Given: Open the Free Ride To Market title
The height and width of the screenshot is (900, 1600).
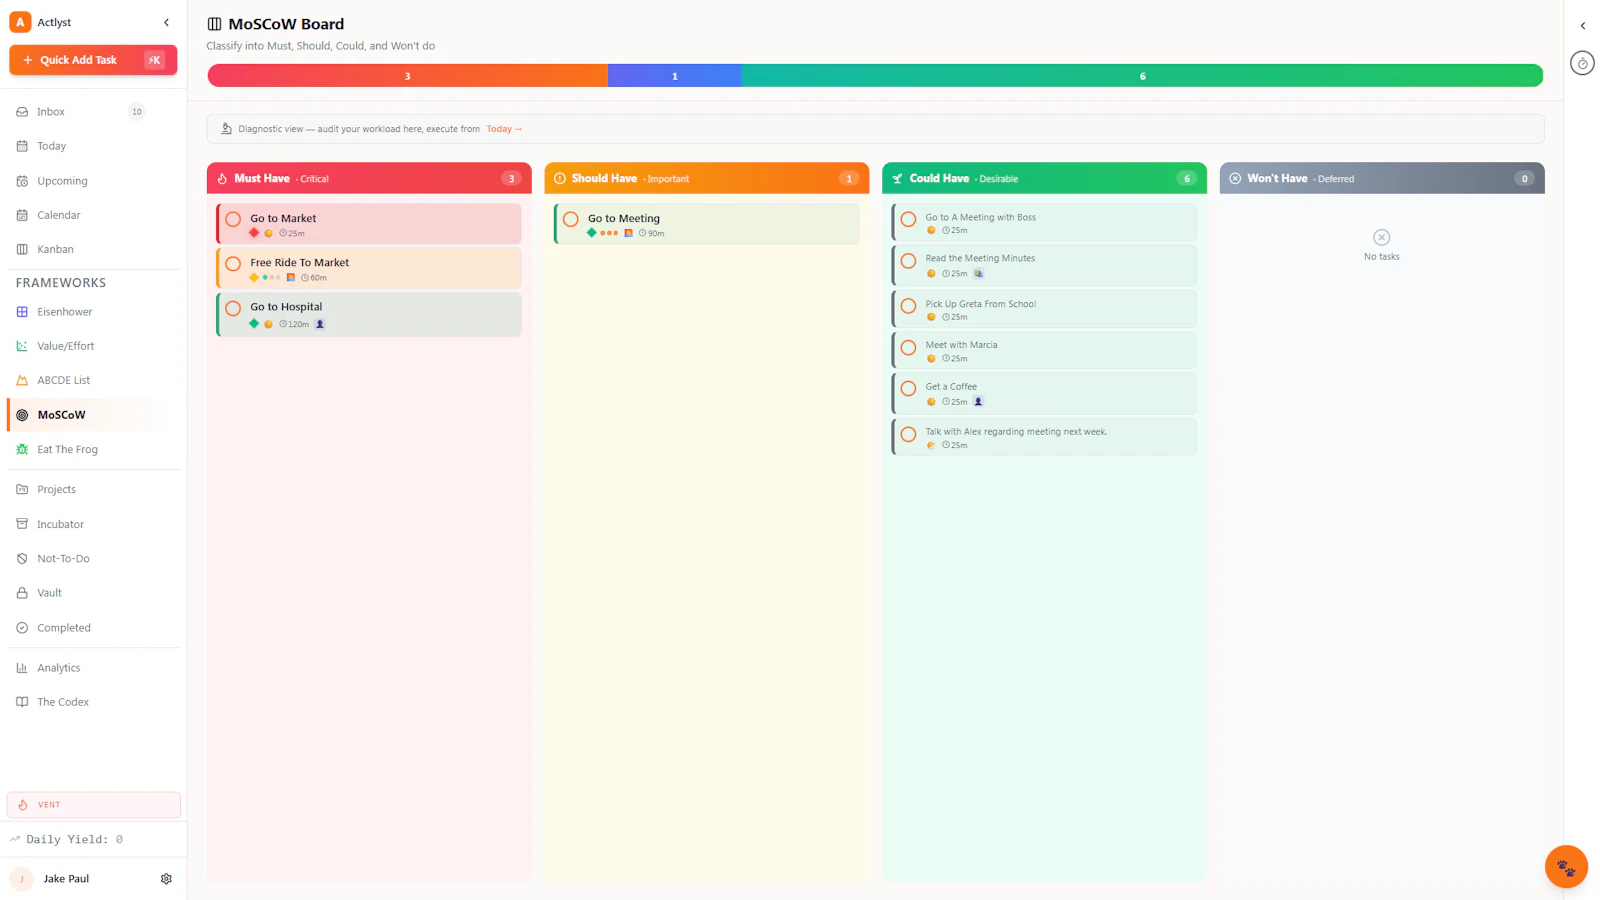Looking at the screenshot, I should pyautogui.click(x=300, y=263).
